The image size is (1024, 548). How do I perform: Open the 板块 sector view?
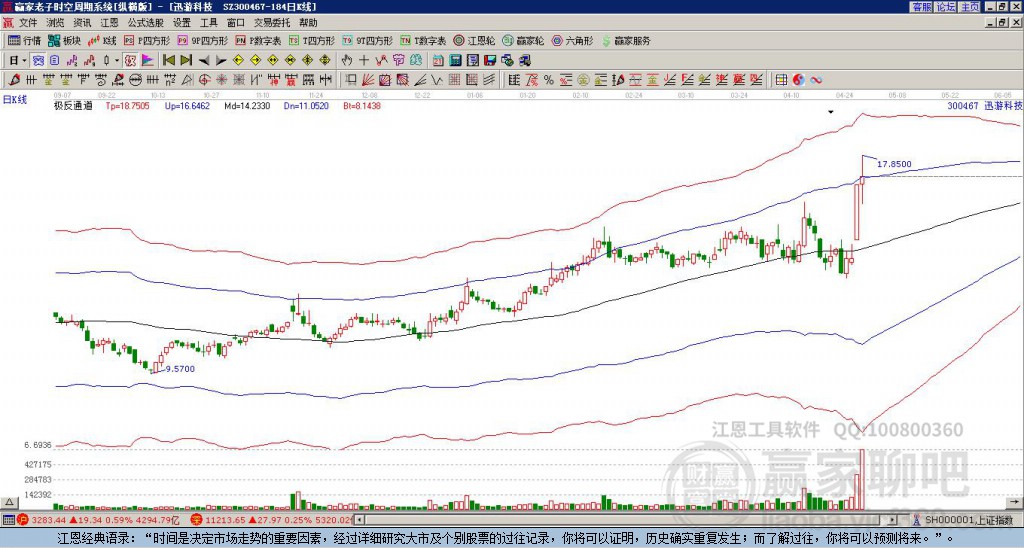click(64, 40)
